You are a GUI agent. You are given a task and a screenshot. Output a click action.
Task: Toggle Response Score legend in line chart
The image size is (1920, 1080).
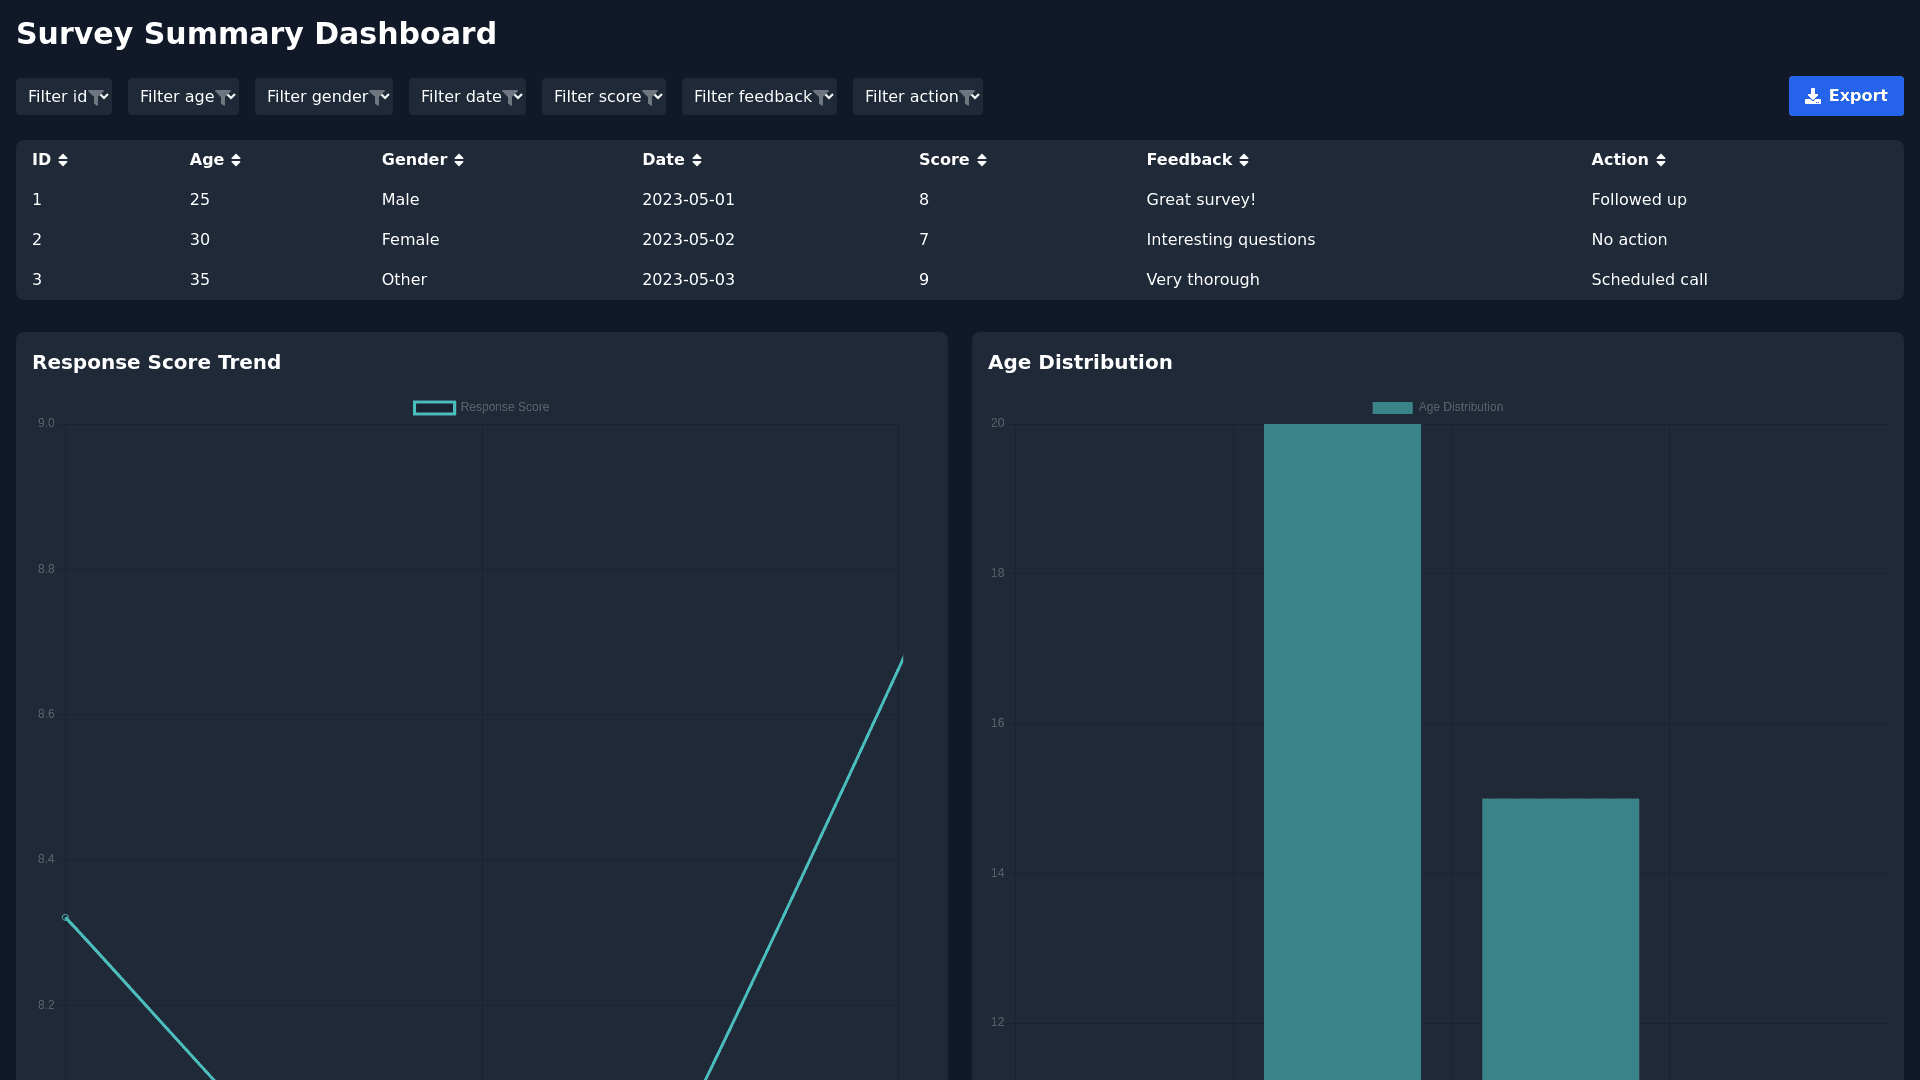[504, 407]
